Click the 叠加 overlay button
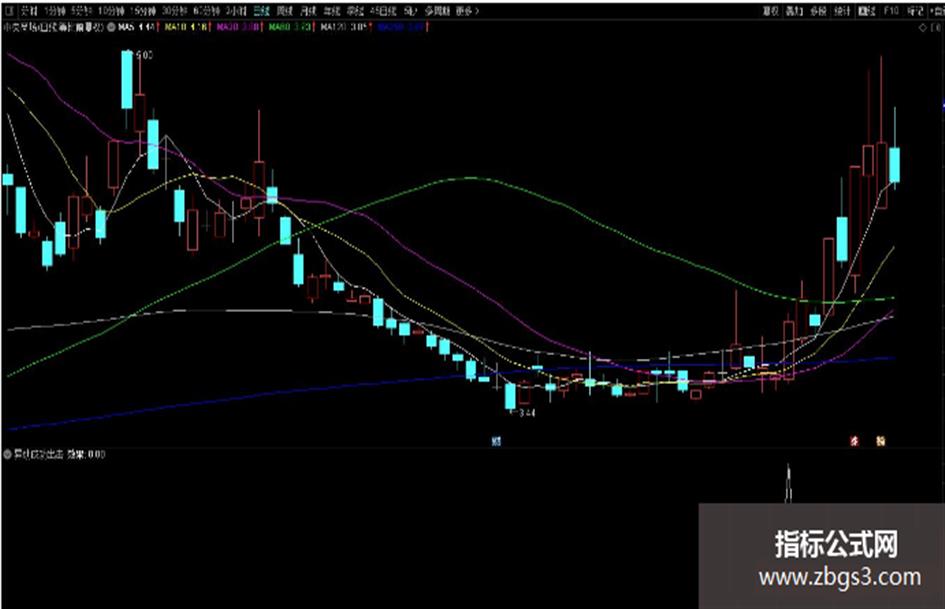This screenshot has height=609, width=945. pyautogui.click(x=794, y=11)
